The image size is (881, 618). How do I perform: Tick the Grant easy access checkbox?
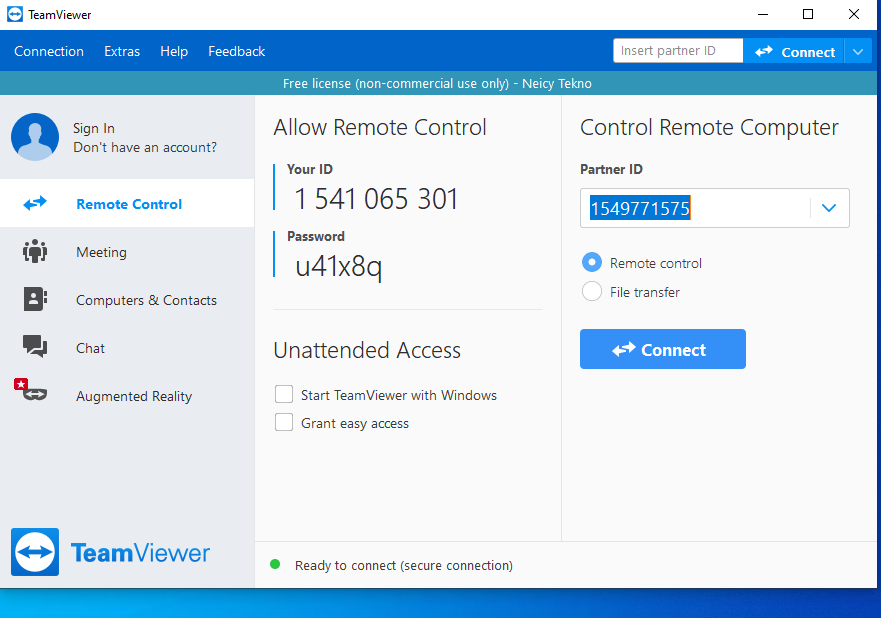(284, 422)
